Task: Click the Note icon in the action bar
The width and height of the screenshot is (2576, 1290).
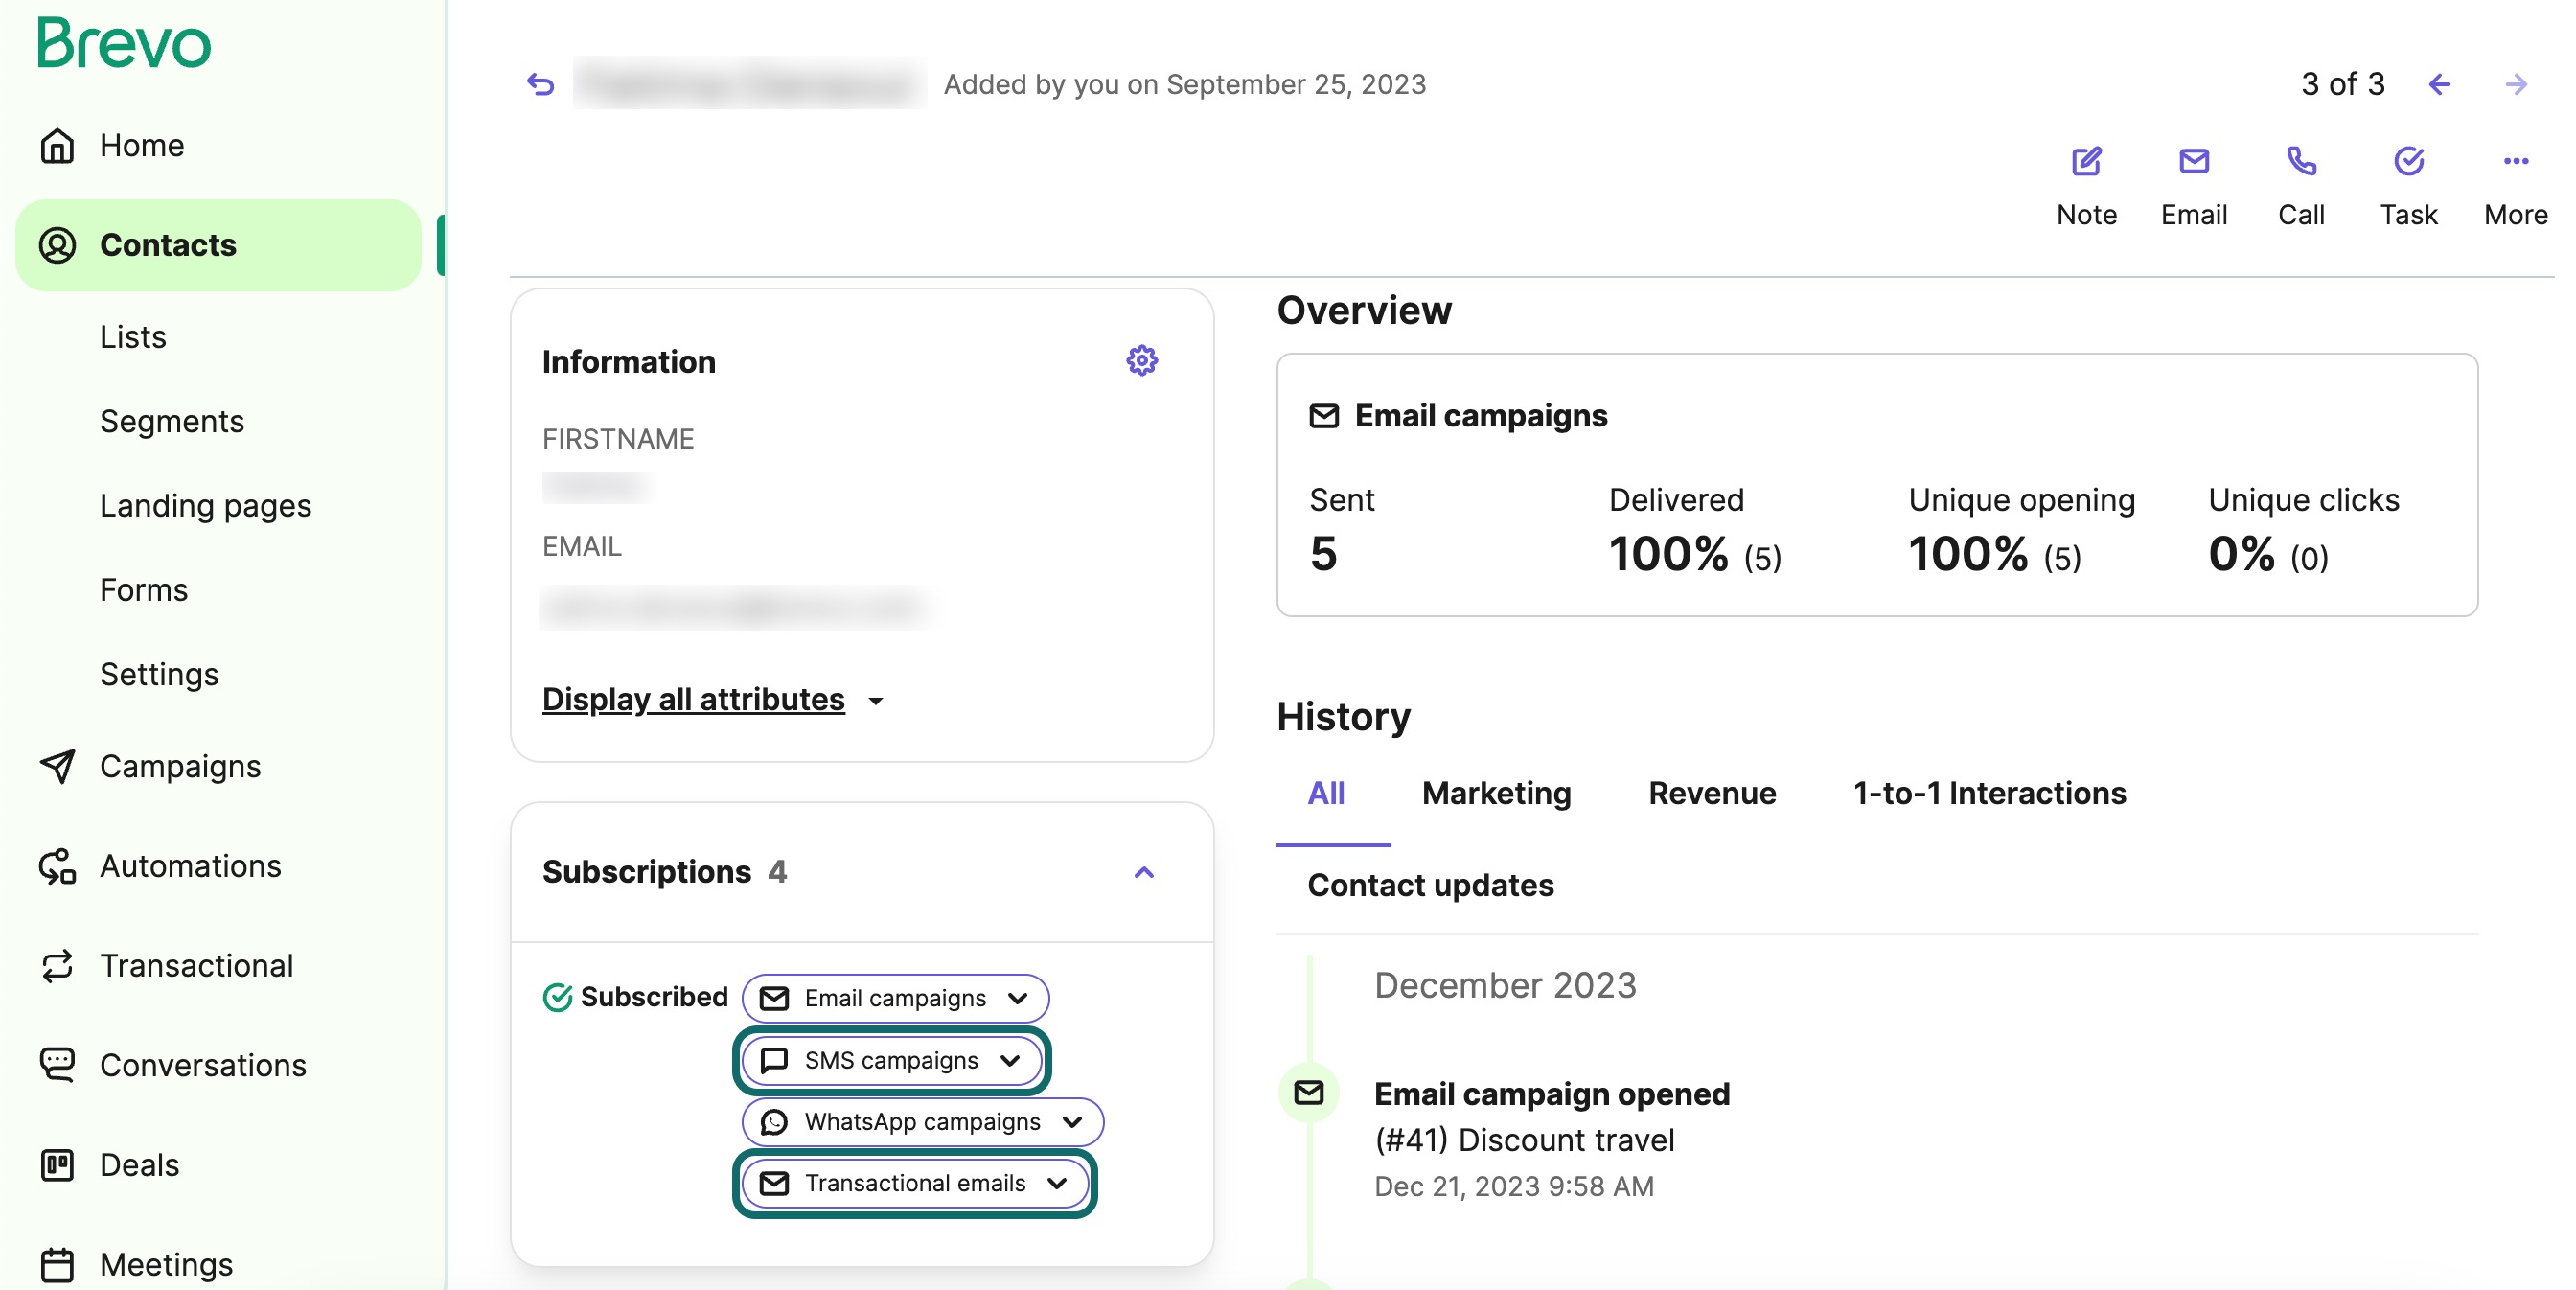Action: pyautogui.click(x=2086, y=162)
